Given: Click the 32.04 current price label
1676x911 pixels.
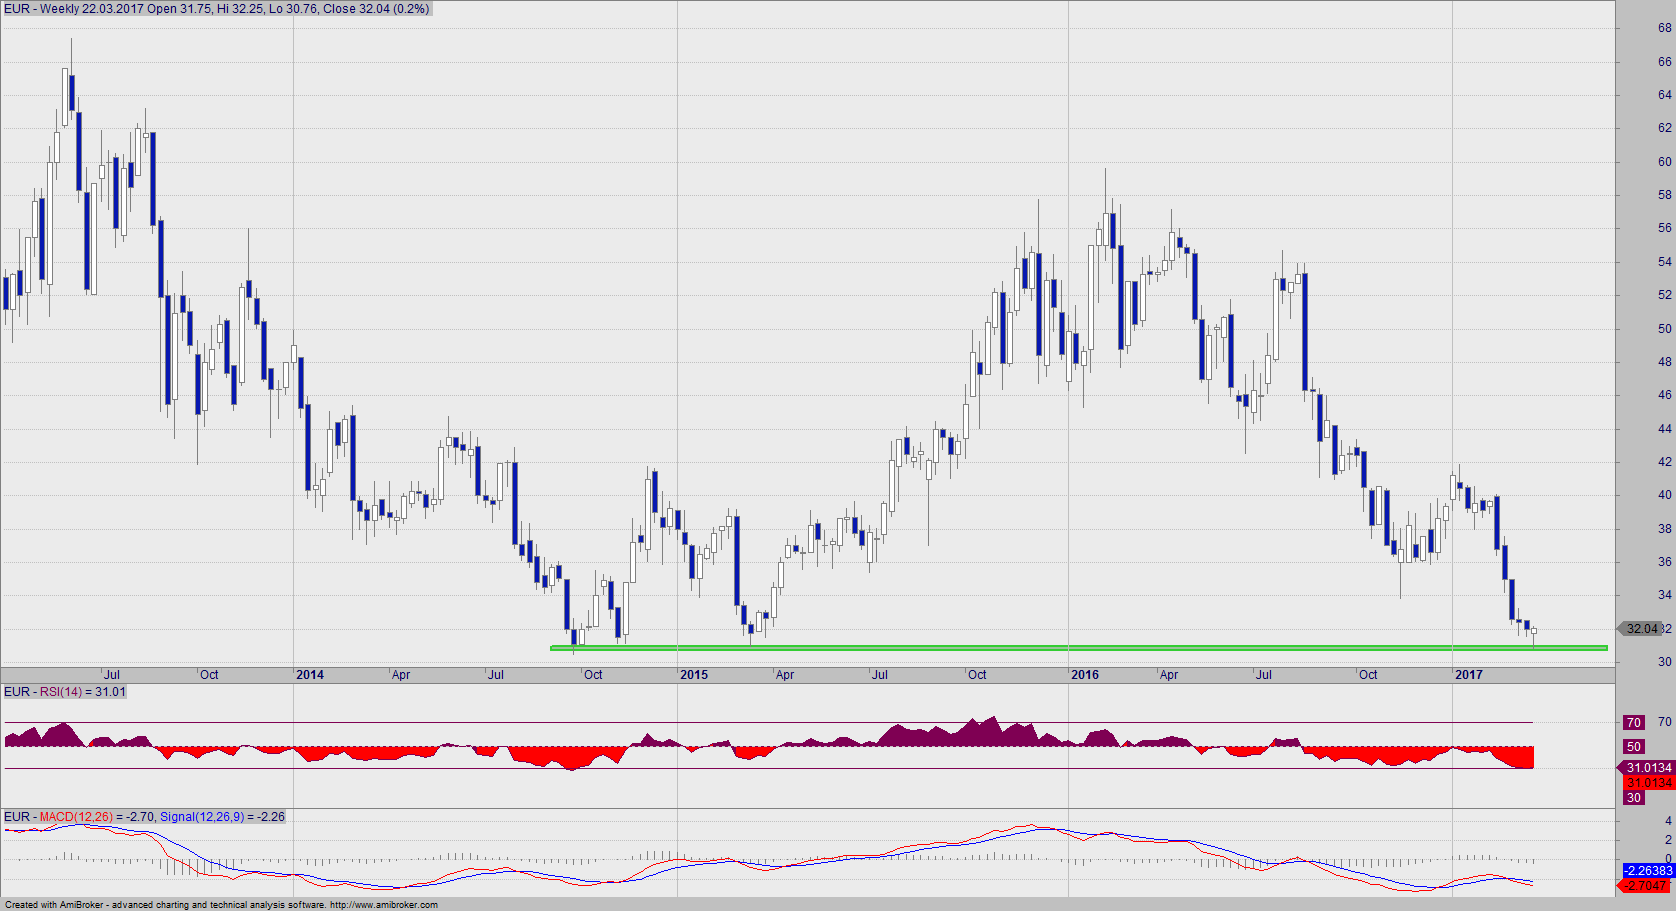Looking at the screenshot, I should [1641, 629].
